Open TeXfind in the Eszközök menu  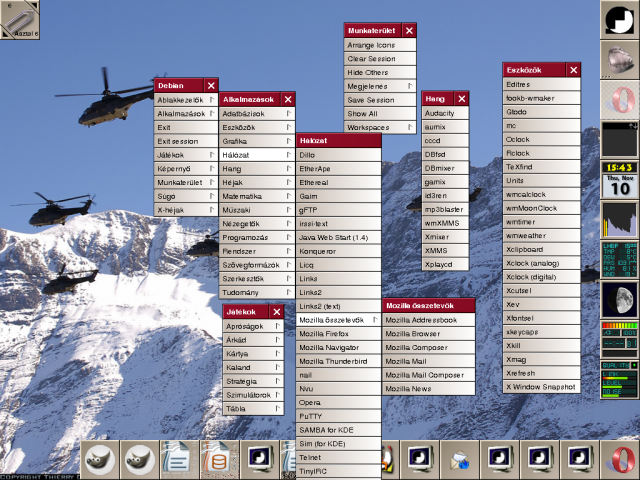542,167
